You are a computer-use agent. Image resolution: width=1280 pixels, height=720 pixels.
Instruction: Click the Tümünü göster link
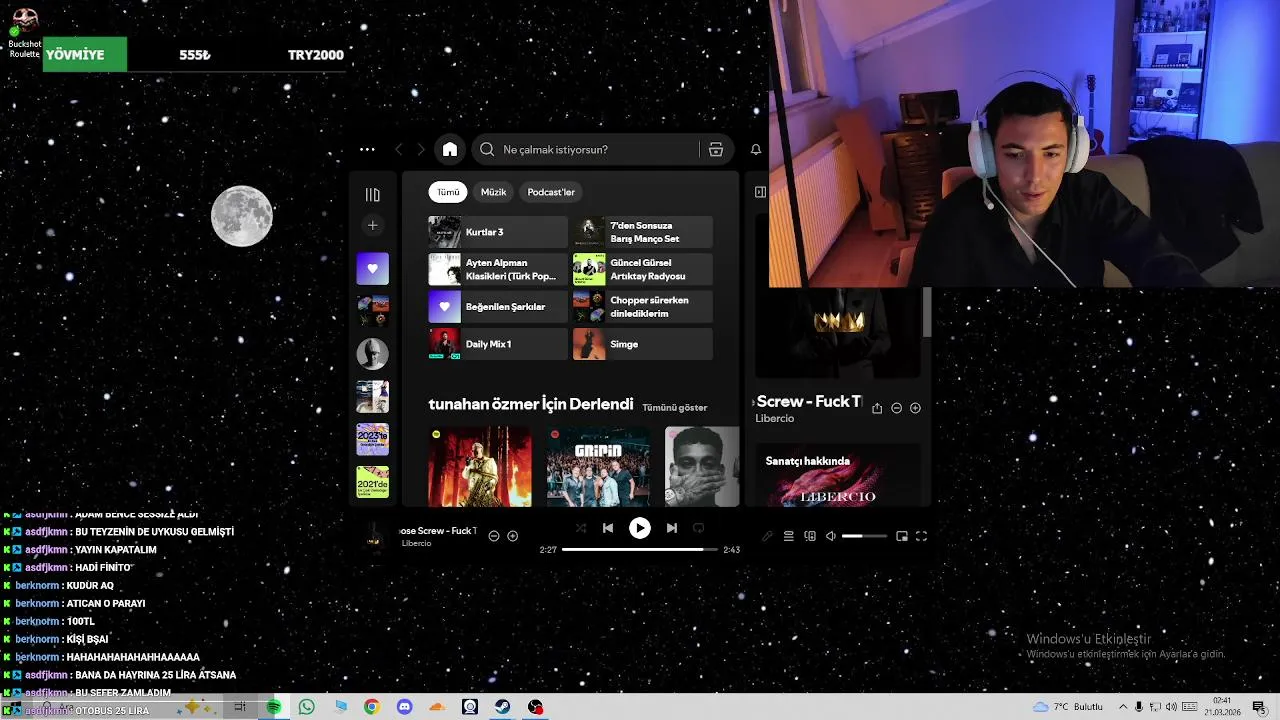coord(675,407)
